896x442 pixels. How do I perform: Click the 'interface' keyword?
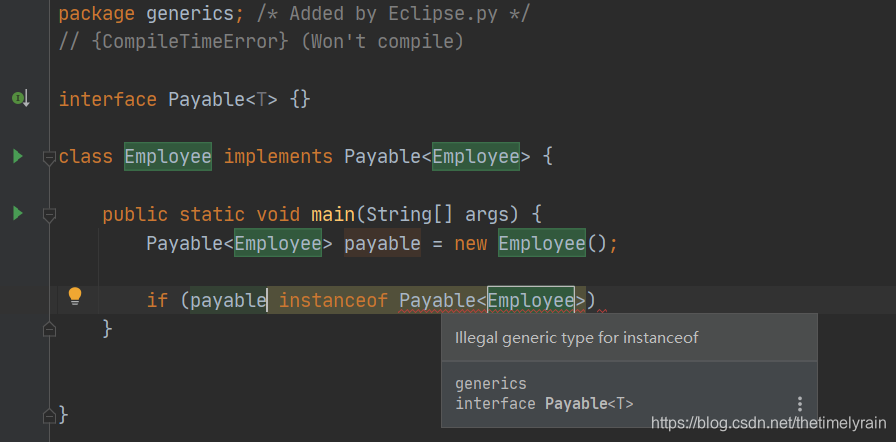click(x=107, y=99)
